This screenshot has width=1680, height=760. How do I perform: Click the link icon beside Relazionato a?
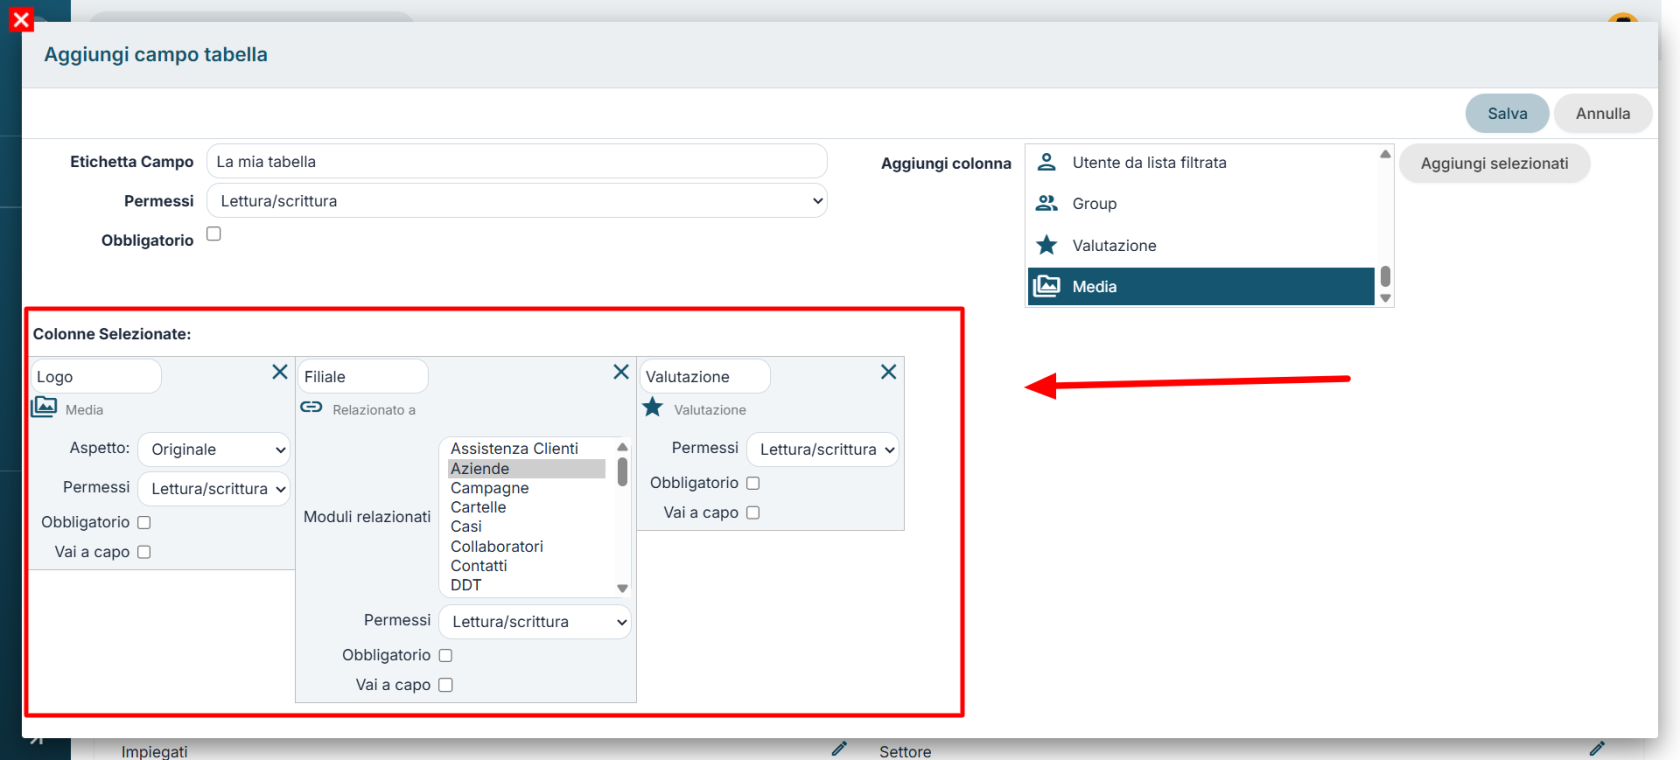(x=312, y=407)
